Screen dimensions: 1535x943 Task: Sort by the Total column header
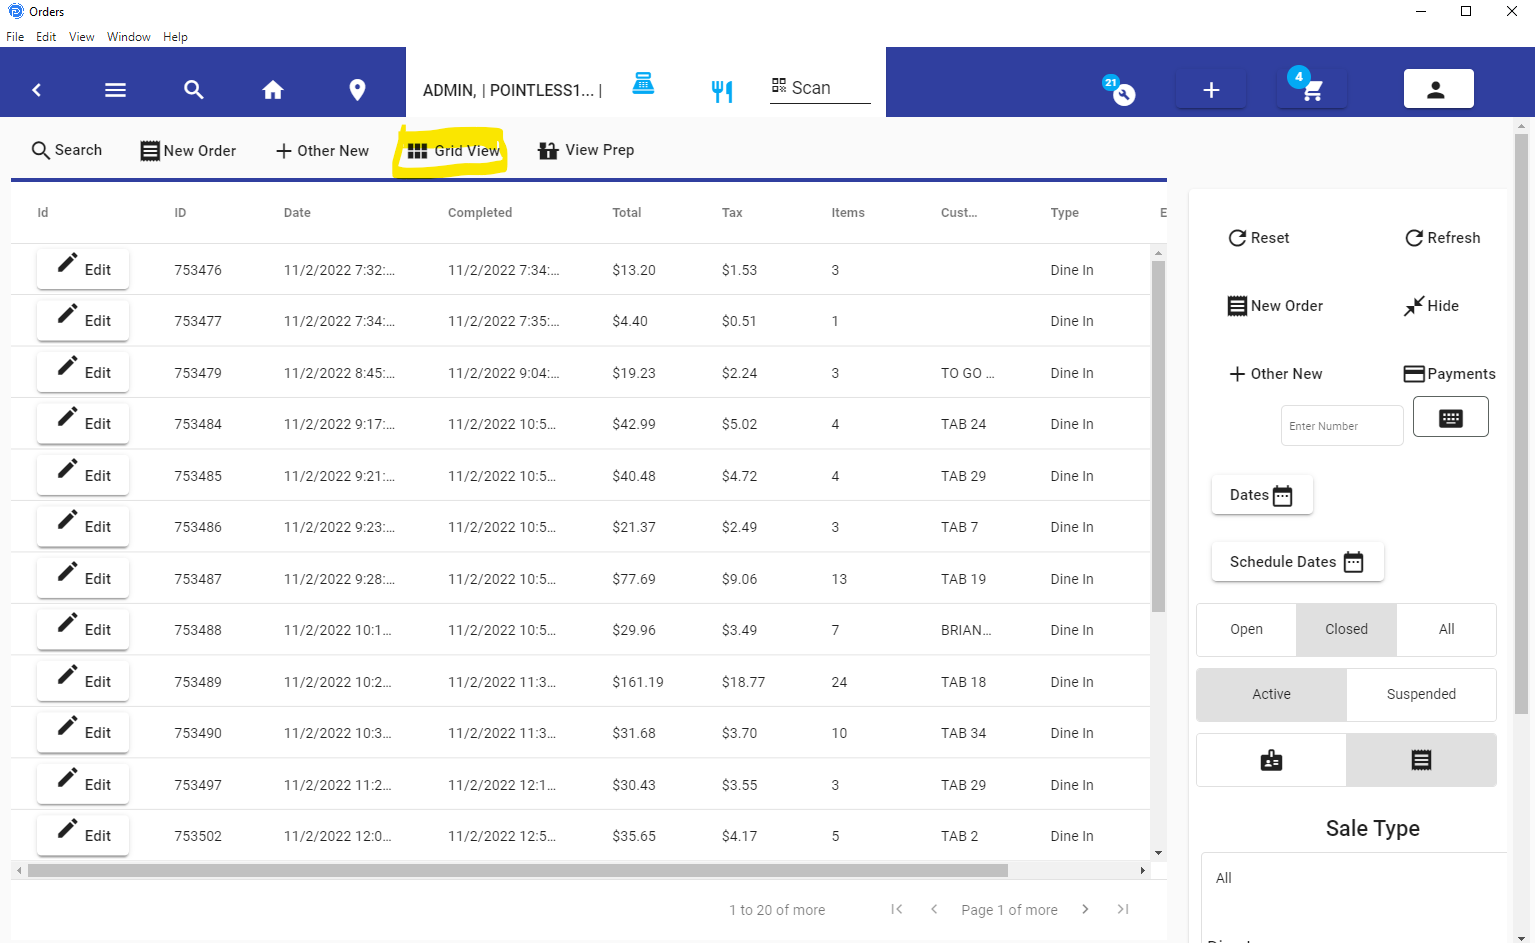click(627, 213)
